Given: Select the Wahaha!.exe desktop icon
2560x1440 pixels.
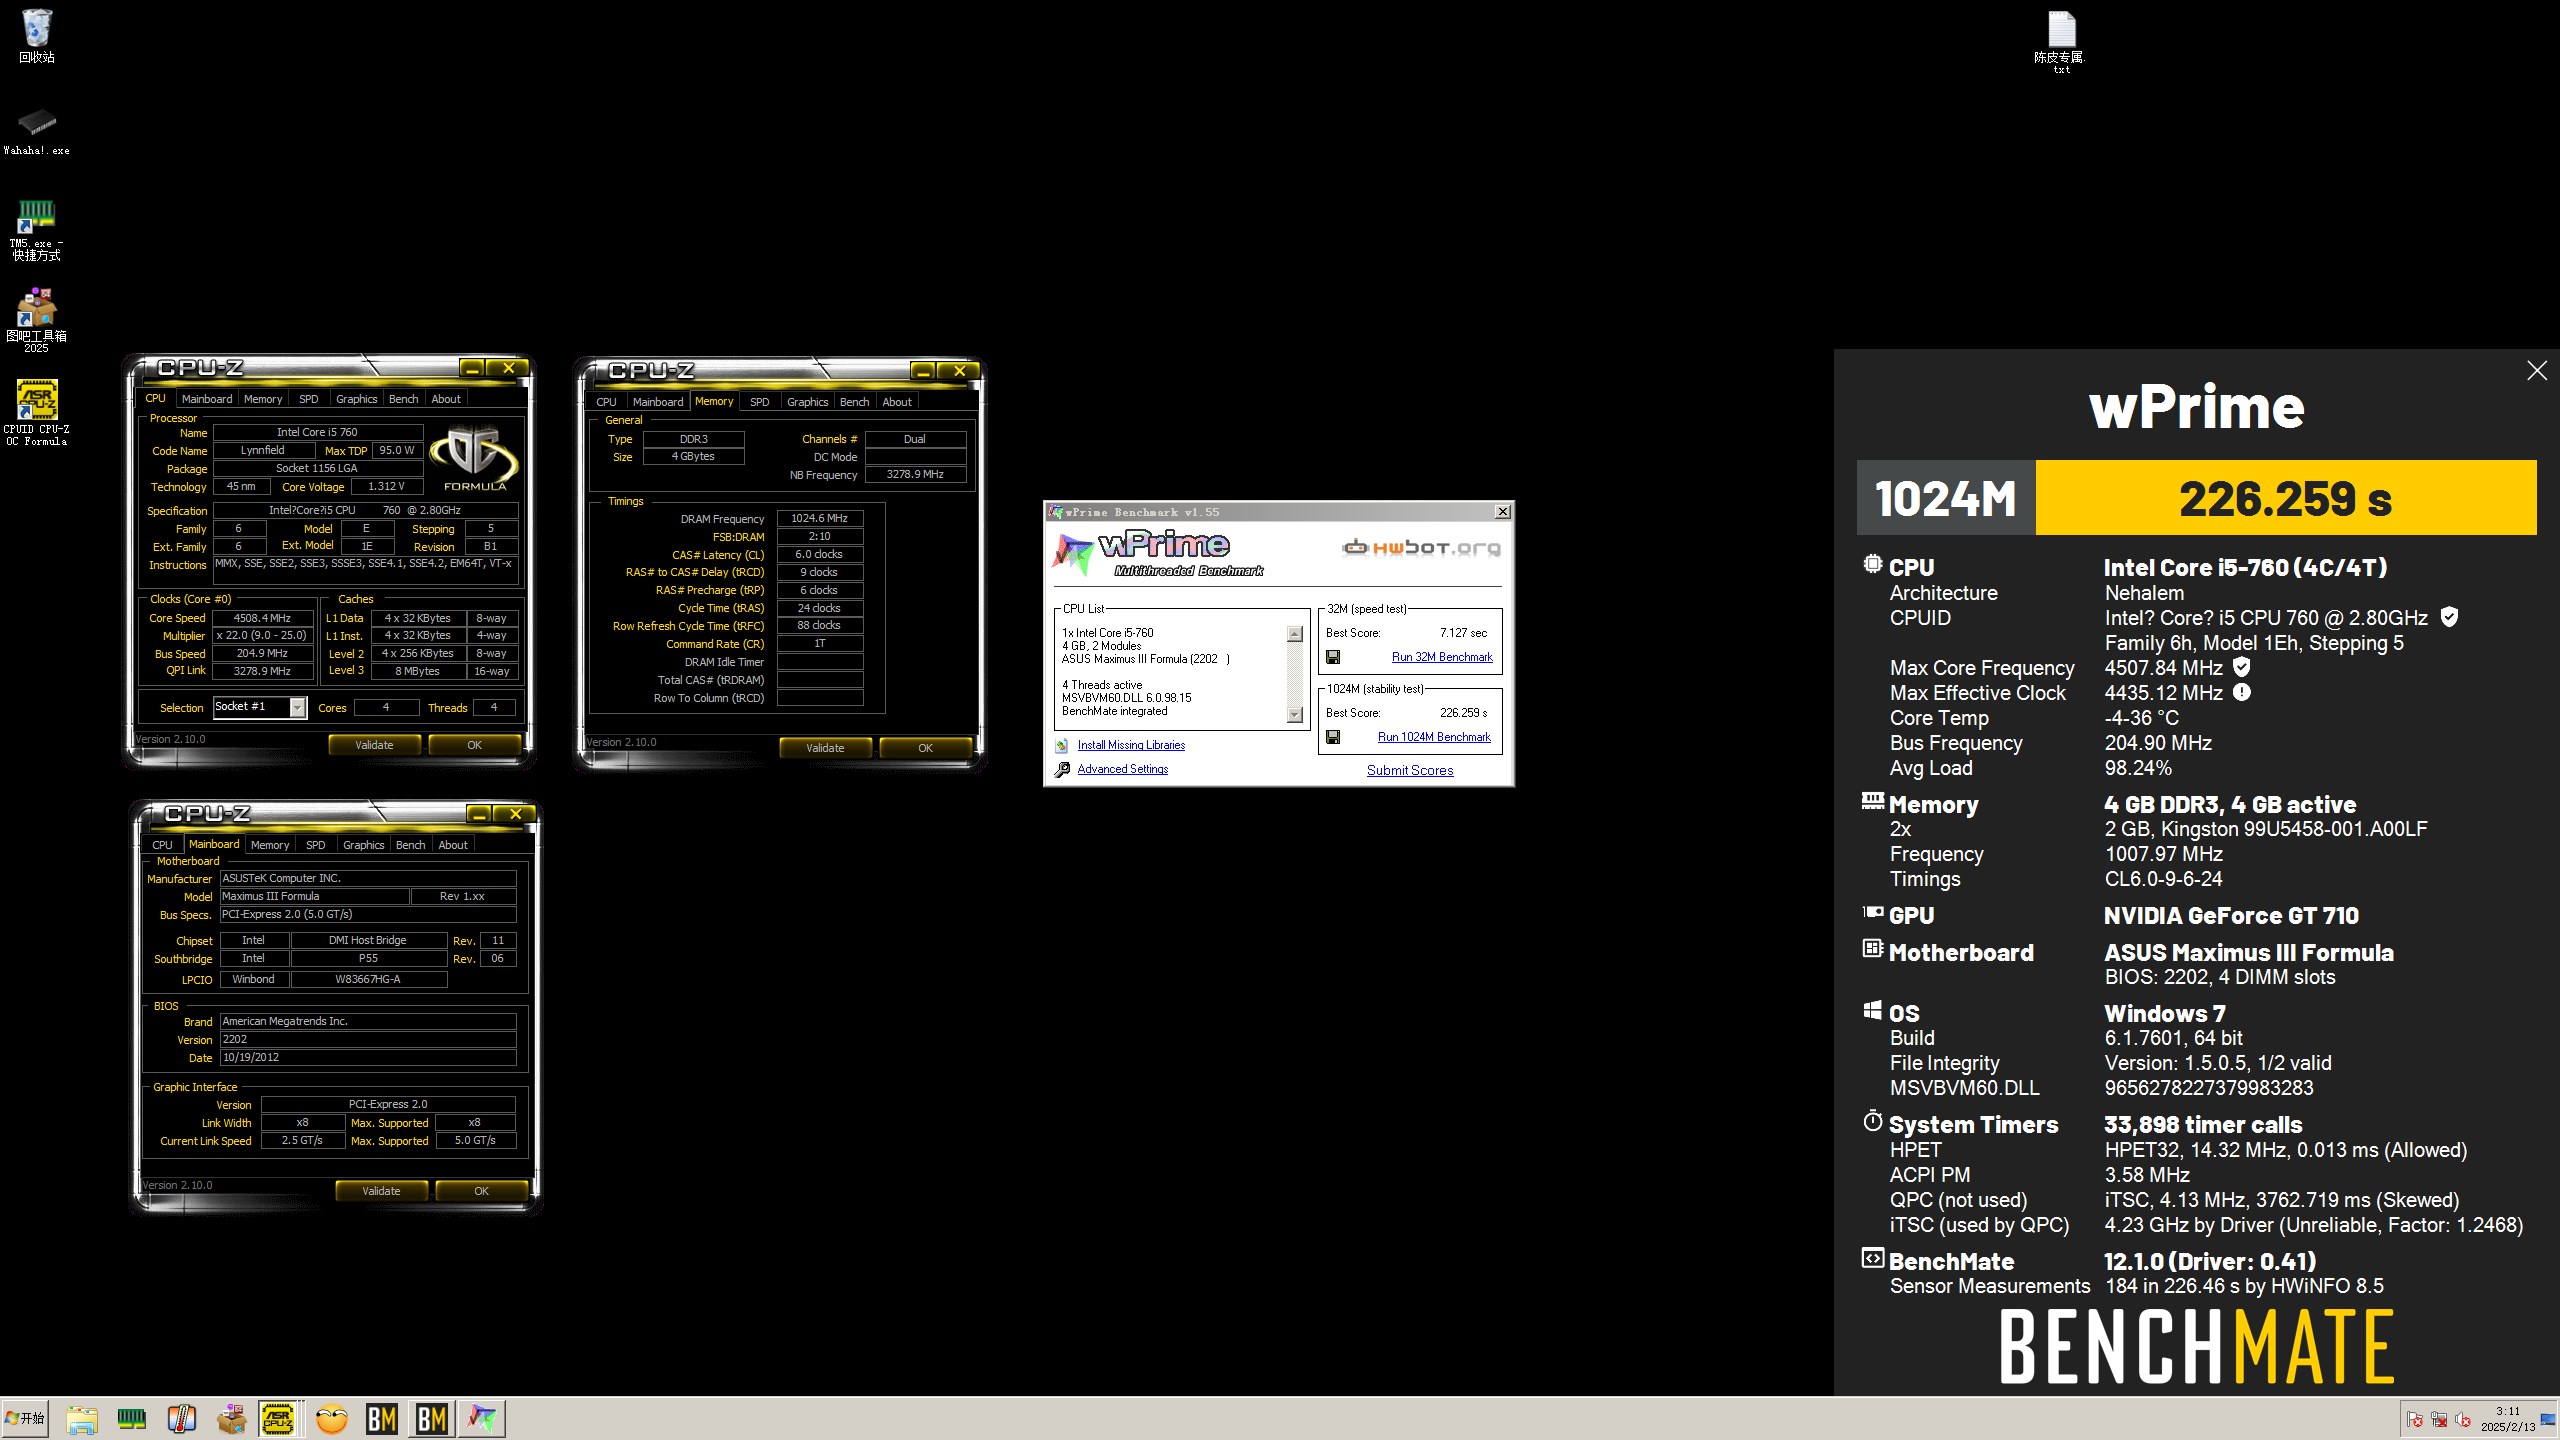Looking at the screenshot, I should pos(36,131).
